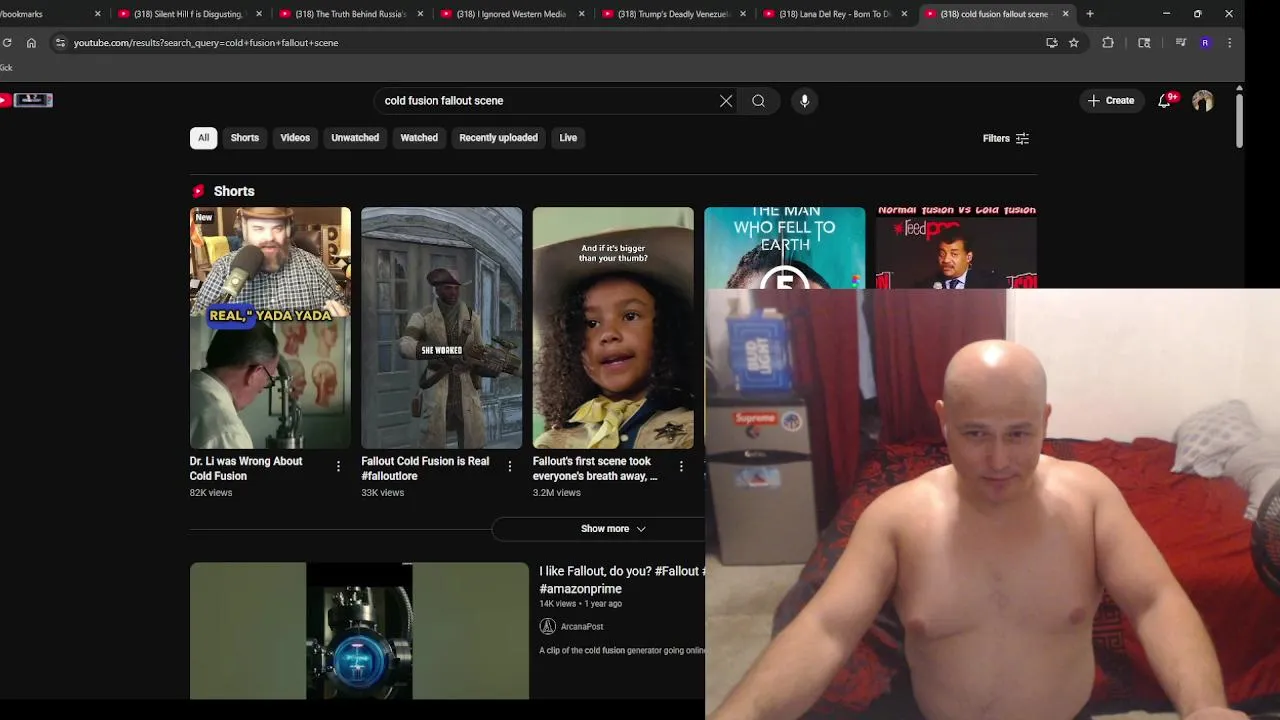Open ArcanaPost channel avatar

(547, 626)
